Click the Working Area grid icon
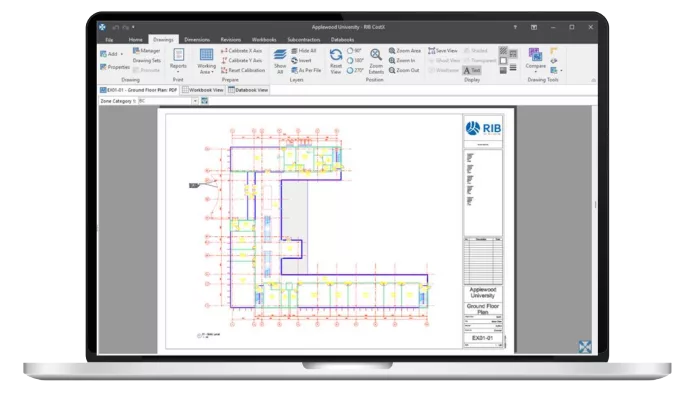Viewport: 700px width, 394px height. pyautogui.click(x=206, y=54)
